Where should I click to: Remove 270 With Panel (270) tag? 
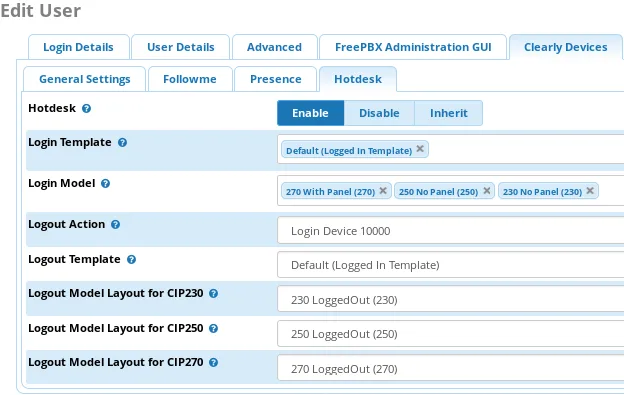pyautogui.click(x=383, y=191)
